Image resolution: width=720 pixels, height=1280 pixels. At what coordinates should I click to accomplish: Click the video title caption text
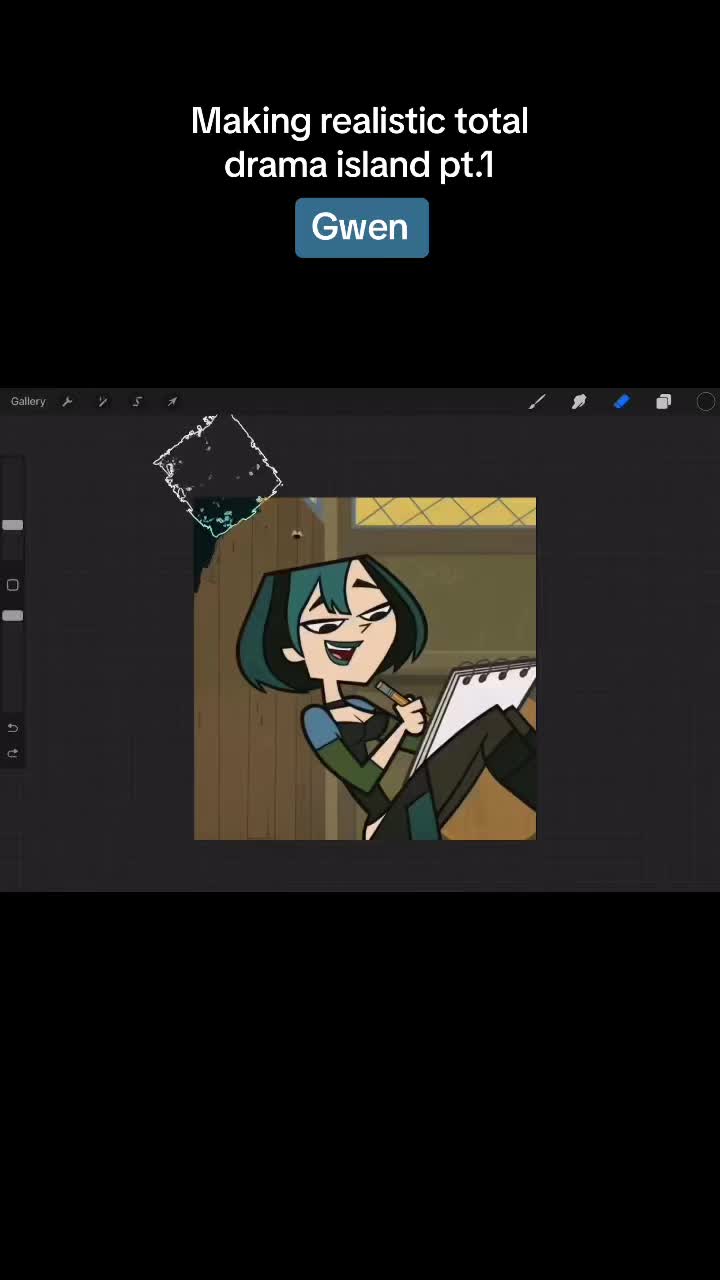point(360,142)
